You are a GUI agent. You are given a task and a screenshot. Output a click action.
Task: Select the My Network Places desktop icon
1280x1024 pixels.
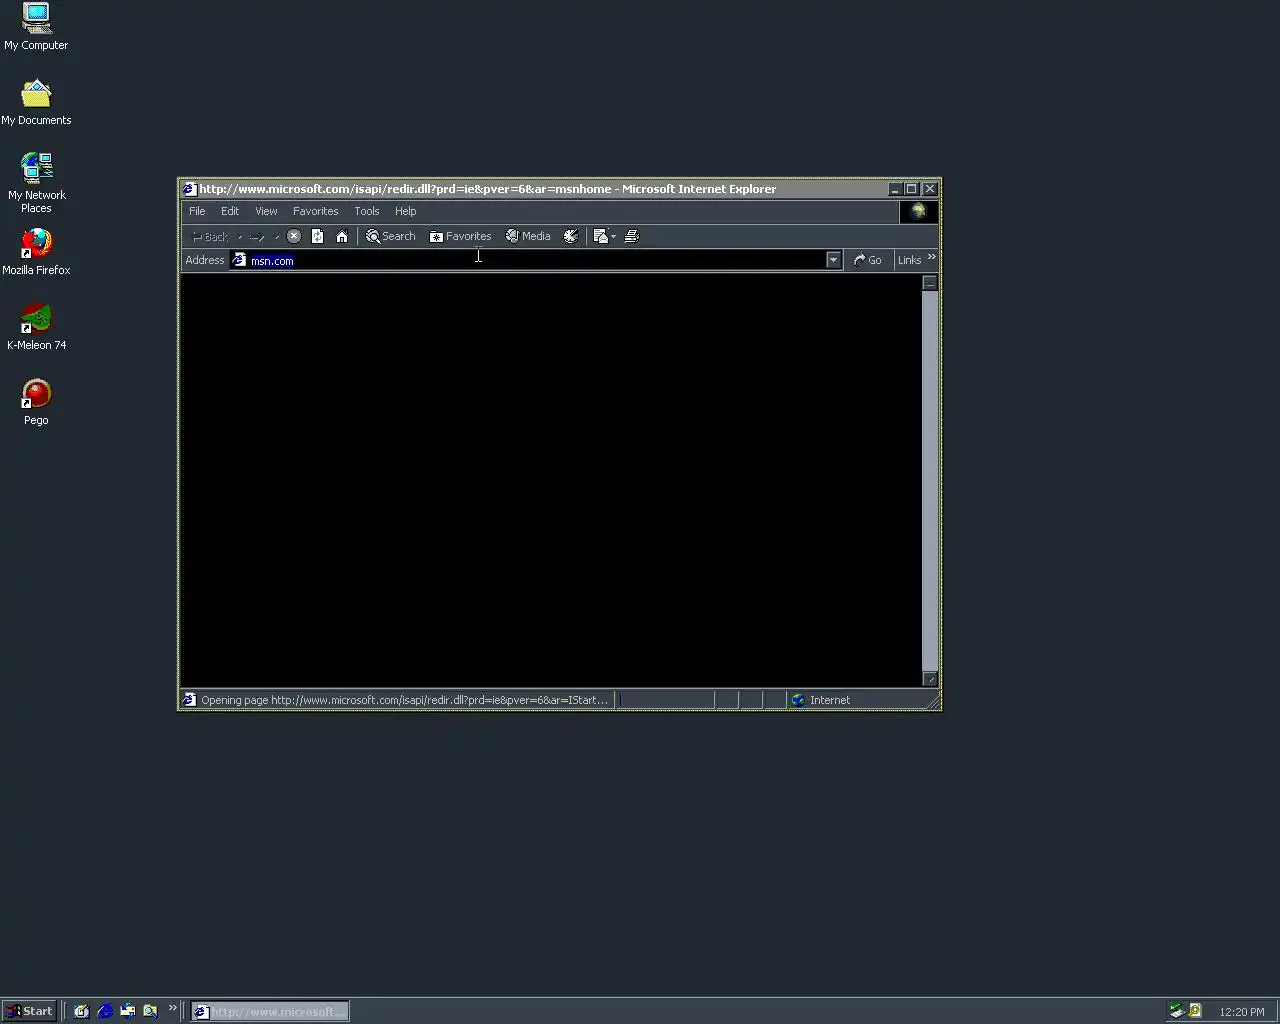(36, 183)
